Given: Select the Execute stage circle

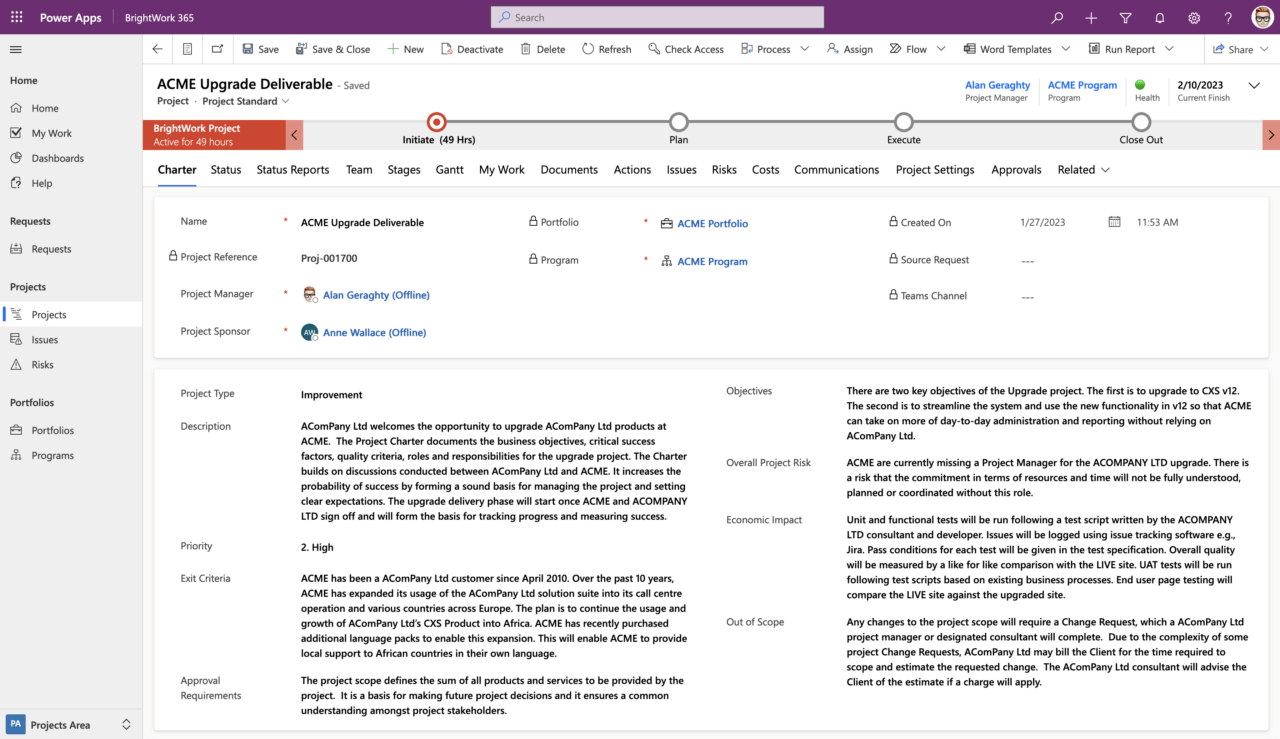Looking at the screenshot, I should point(903,122).
